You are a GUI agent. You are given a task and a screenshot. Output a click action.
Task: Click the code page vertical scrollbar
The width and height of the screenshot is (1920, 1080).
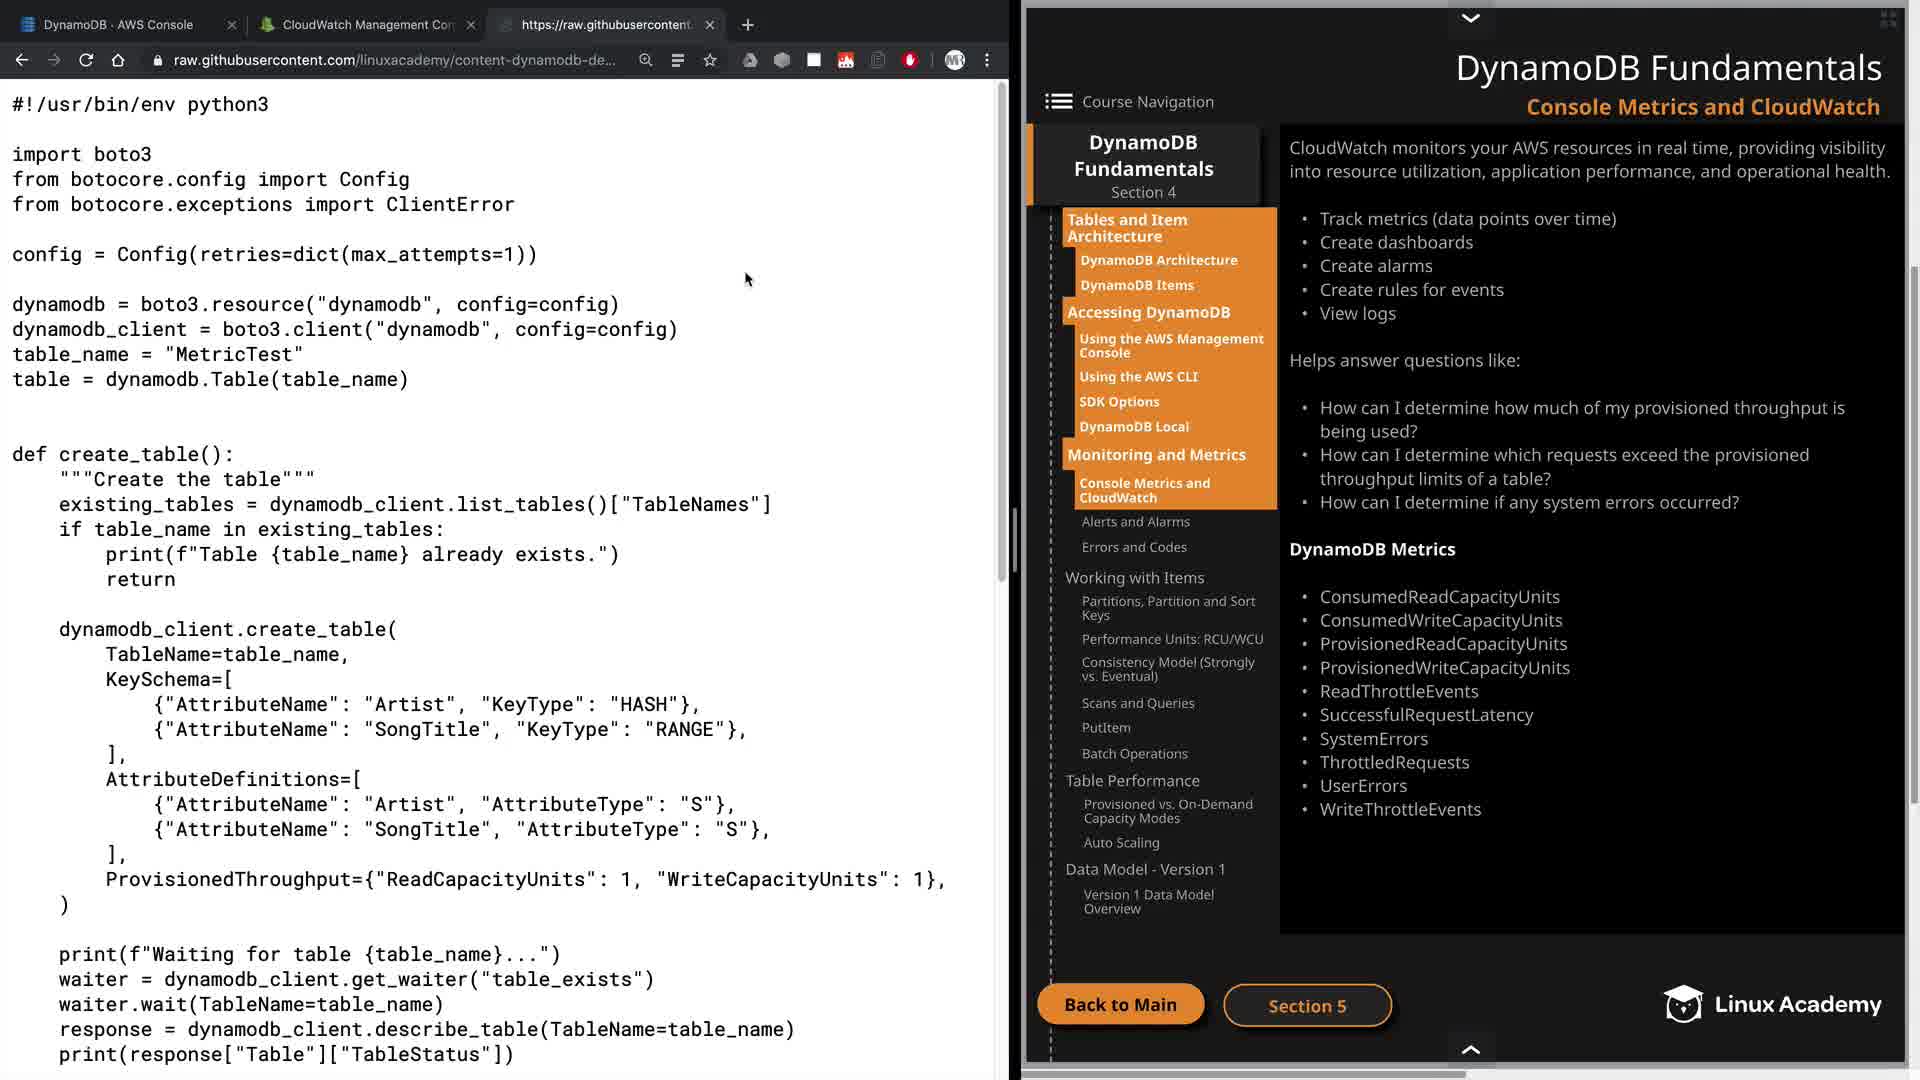1001,330
